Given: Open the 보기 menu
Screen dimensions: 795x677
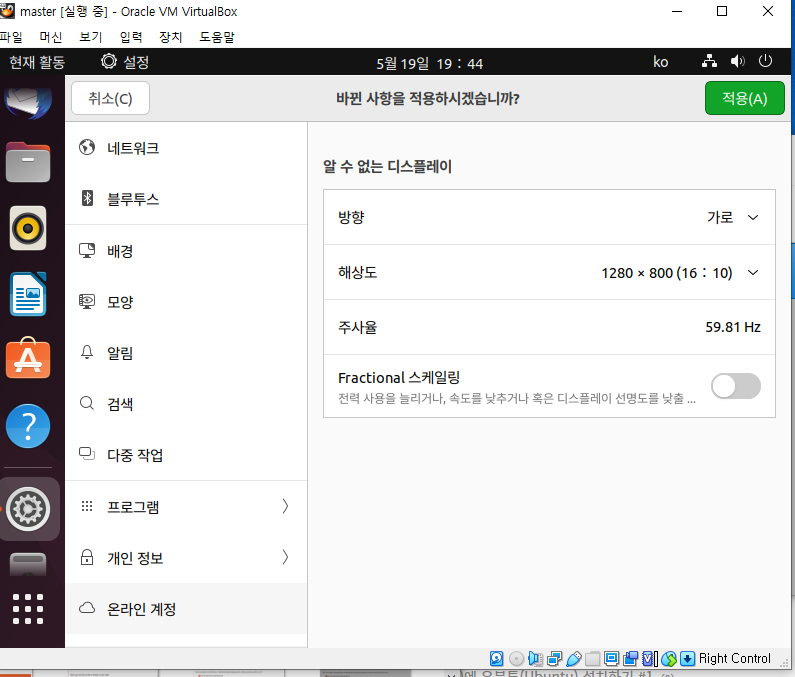Looking at the screenshot, I should click(91, 37).
